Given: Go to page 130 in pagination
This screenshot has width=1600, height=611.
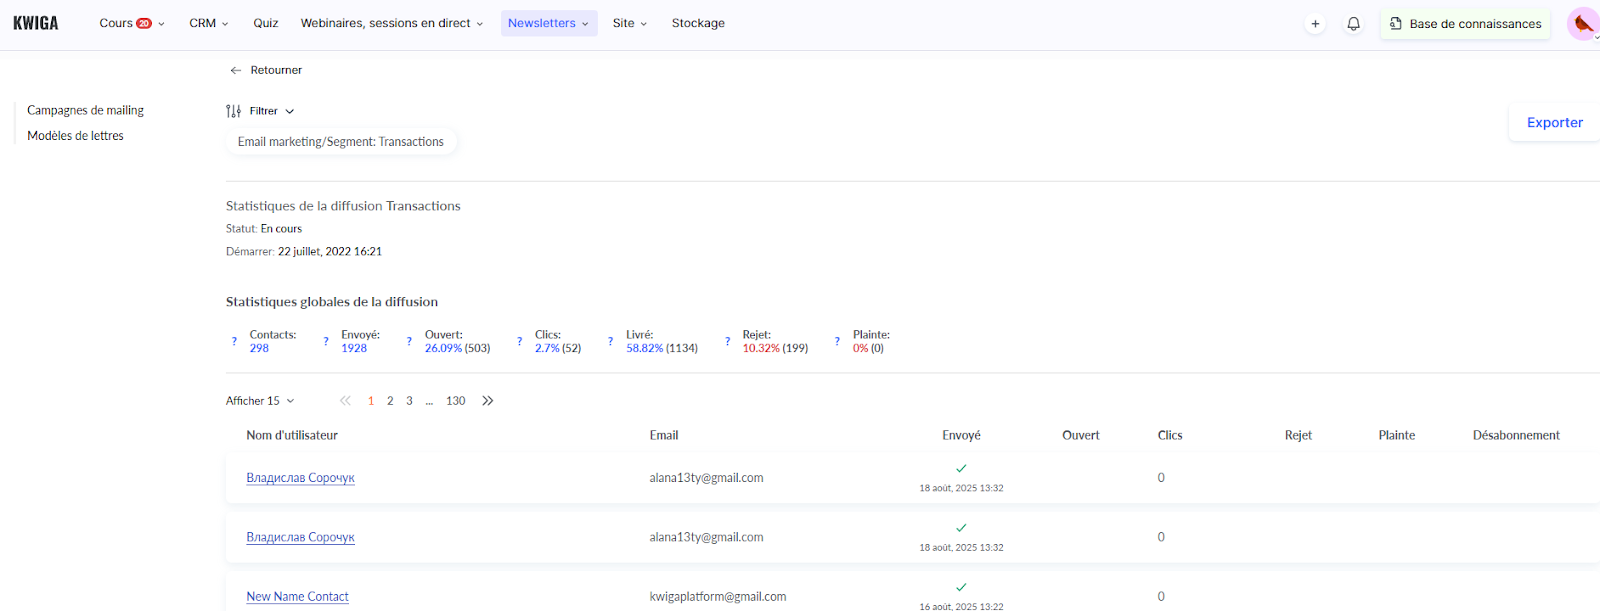Looking at the screenshot, I should coord(455,401).
